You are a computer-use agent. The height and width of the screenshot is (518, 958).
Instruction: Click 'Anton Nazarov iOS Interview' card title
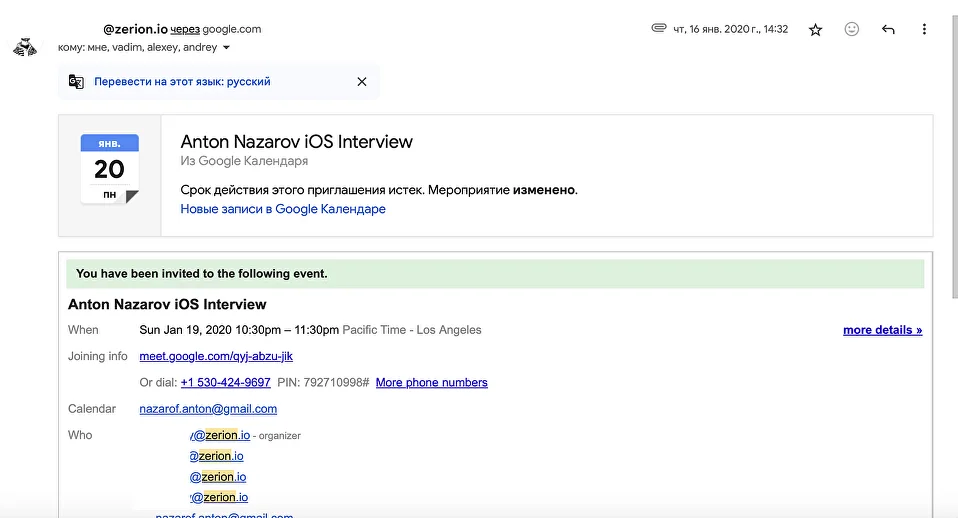pyautogui.click(x=296, y=142)
